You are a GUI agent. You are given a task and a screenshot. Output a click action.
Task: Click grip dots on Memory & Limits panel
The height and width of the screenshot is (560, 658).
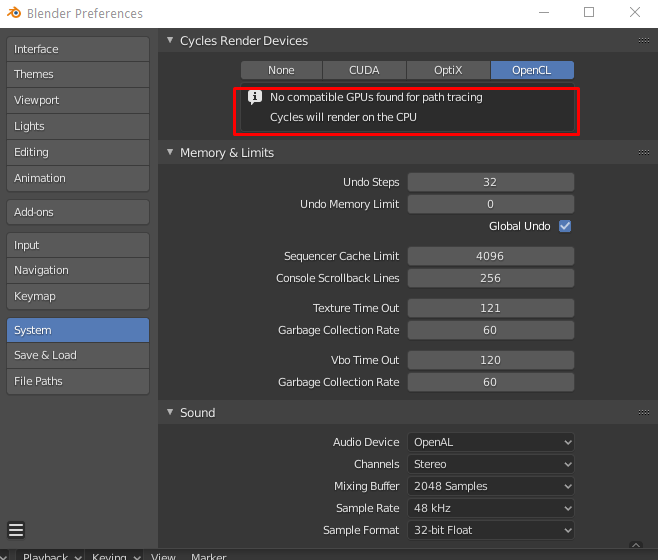(644, 152)
